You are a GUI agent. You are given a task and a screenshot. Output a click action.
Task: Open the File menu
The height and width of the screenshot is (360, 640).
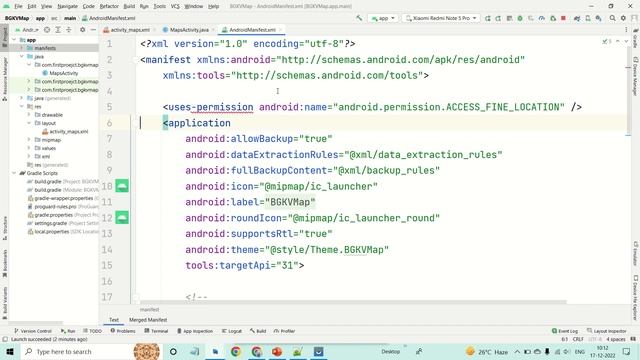point(18,6)
